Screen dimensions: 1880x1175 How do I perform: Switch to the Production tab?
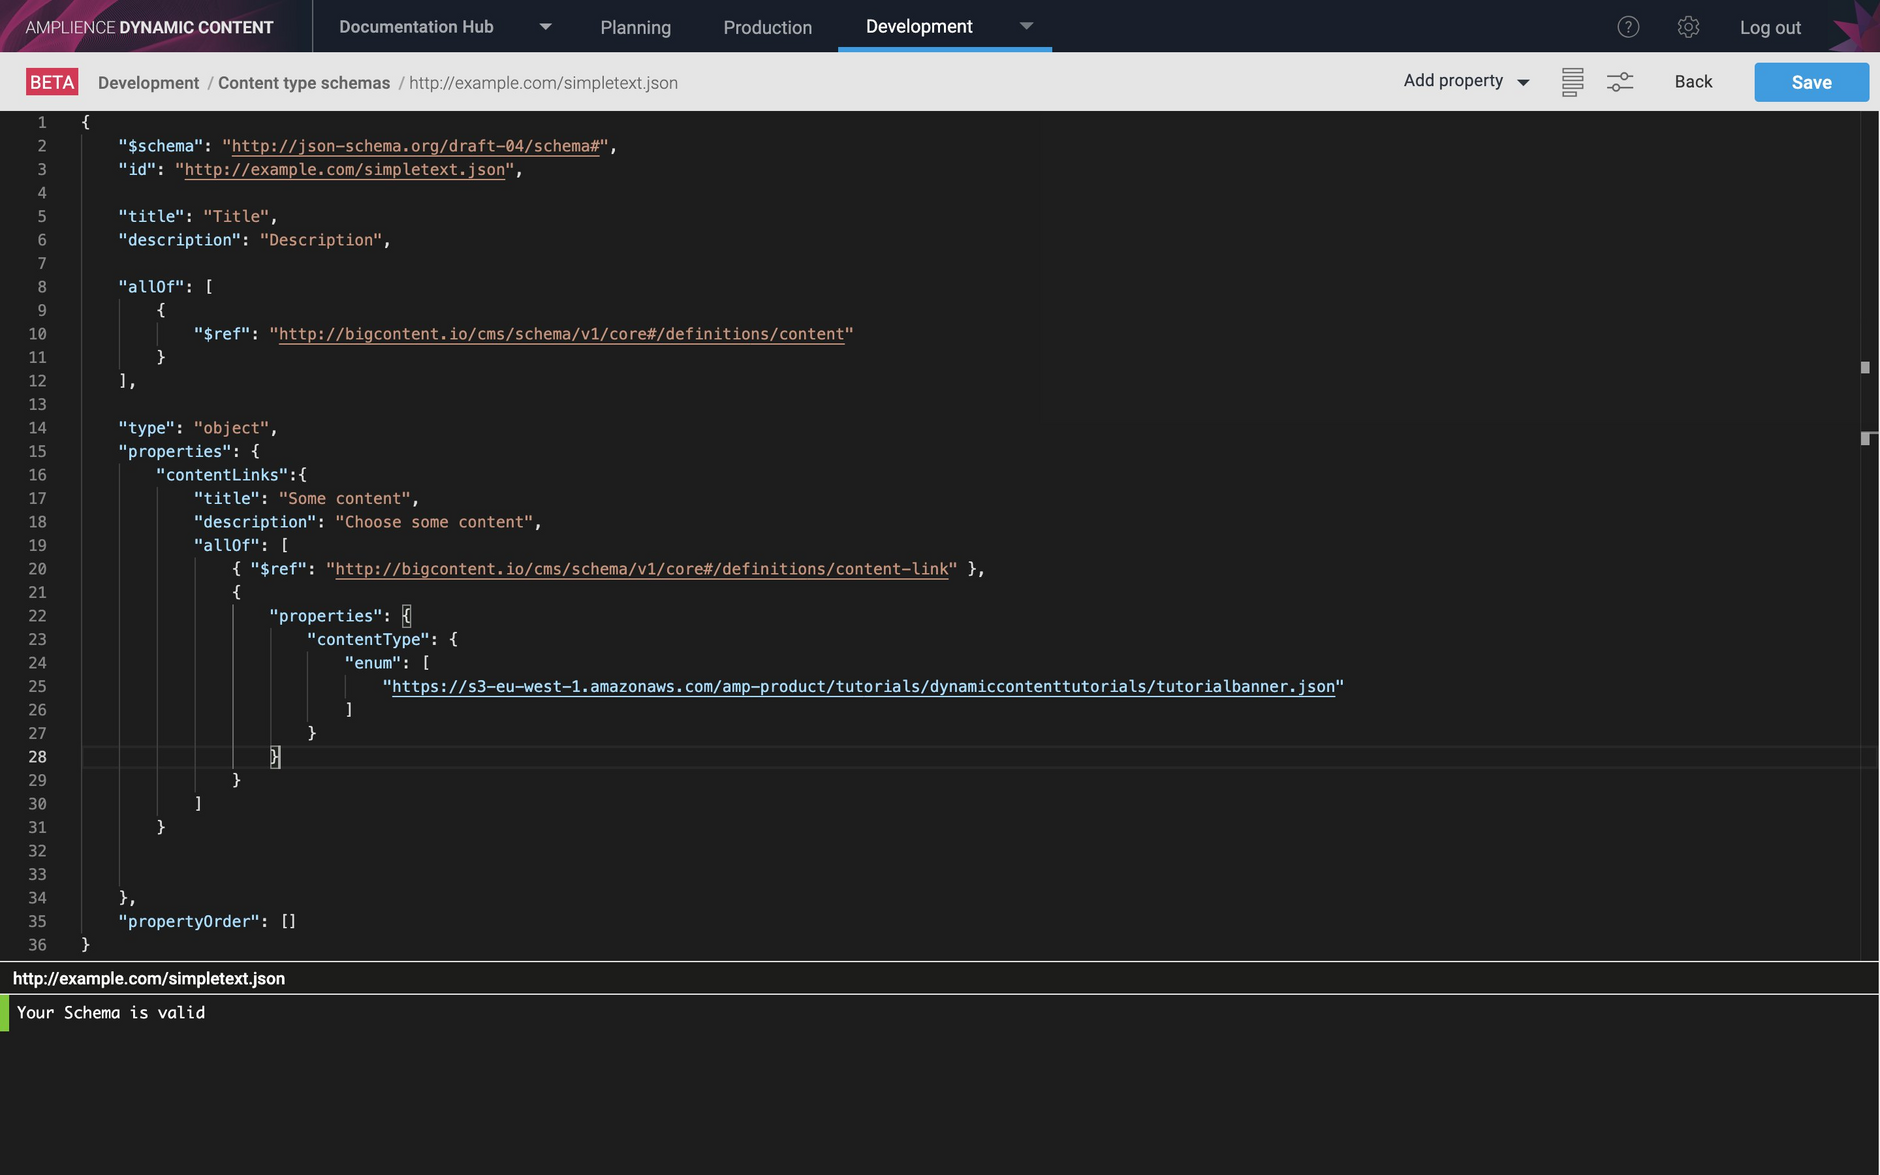[x=767, y=27]
